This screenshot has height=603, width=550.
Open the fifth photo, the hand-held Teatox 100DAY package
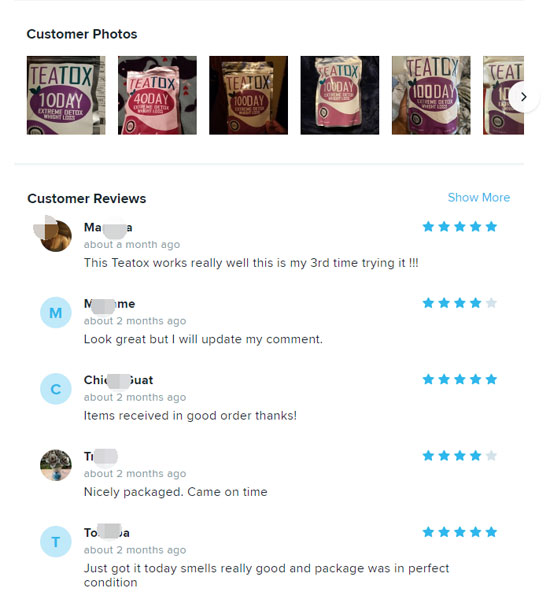click(x=431, y=95)
